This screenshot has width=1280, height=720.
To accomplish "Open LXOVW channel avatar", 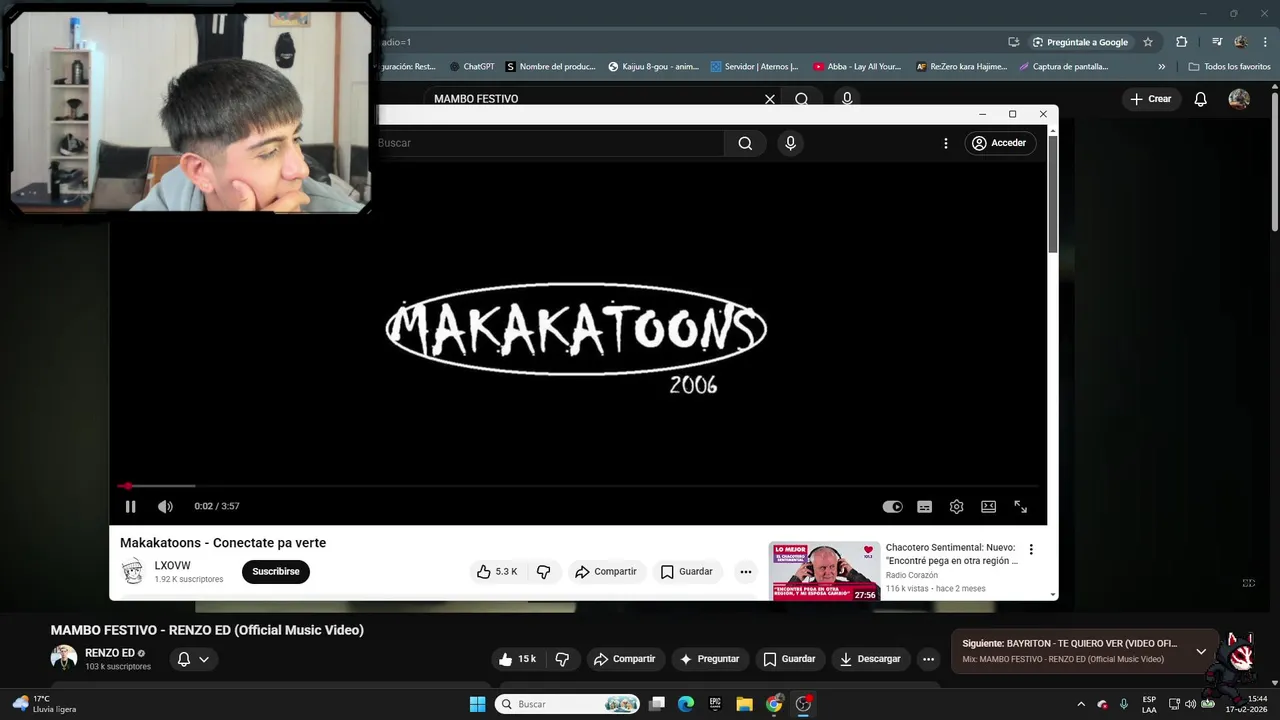I will click(132, 572).
